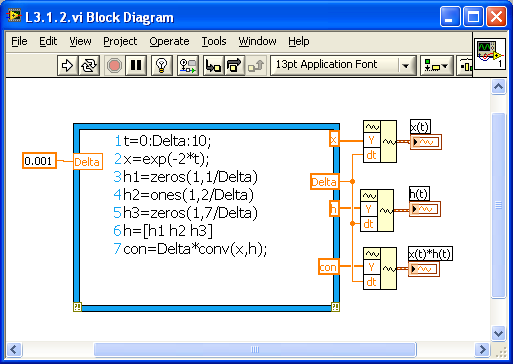Click the Abort Execution stop button
The image size is (513, 364).
pos(115,65)
